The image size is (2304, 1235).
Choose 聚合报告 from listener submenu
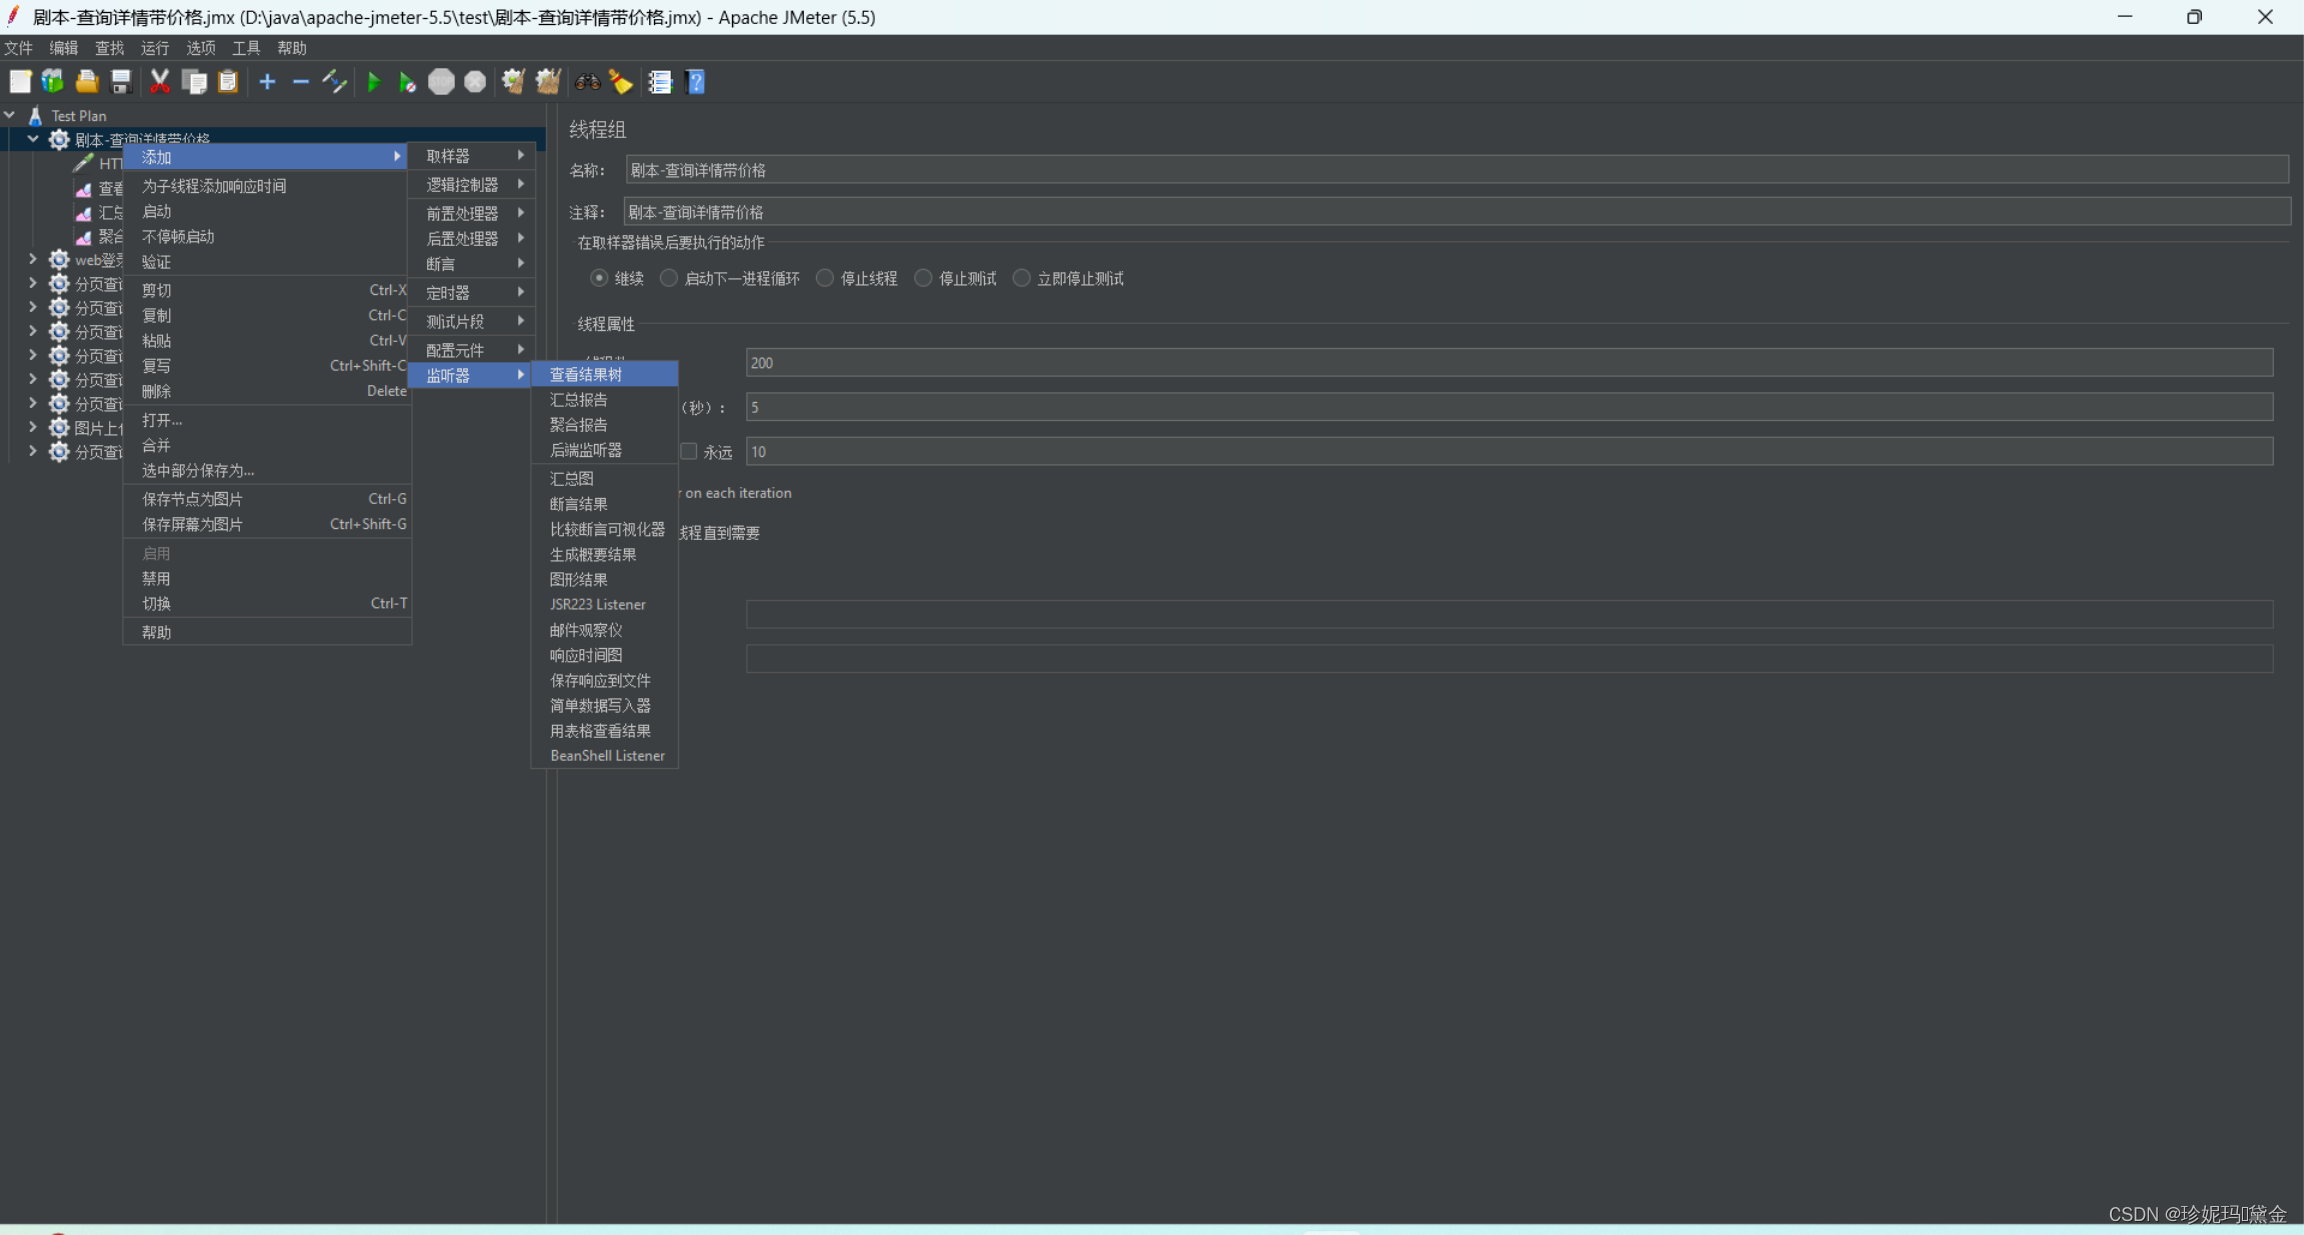[x=605, y=425]
